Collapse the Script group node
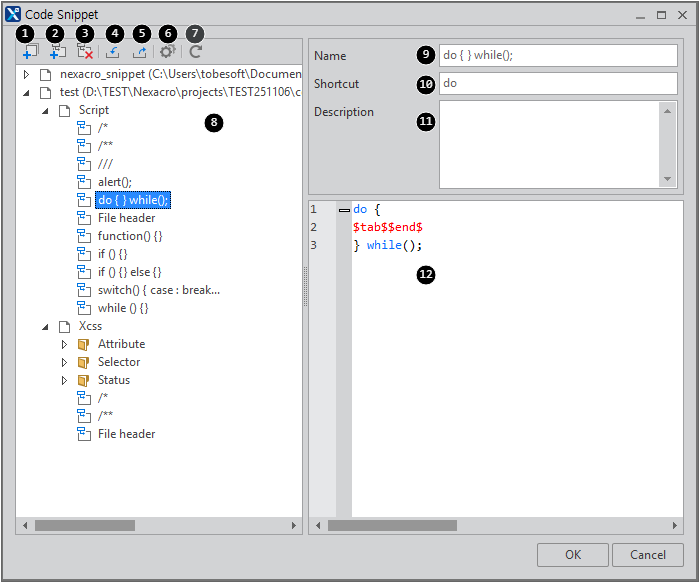The image size is (699, 582). pos(46,111)
